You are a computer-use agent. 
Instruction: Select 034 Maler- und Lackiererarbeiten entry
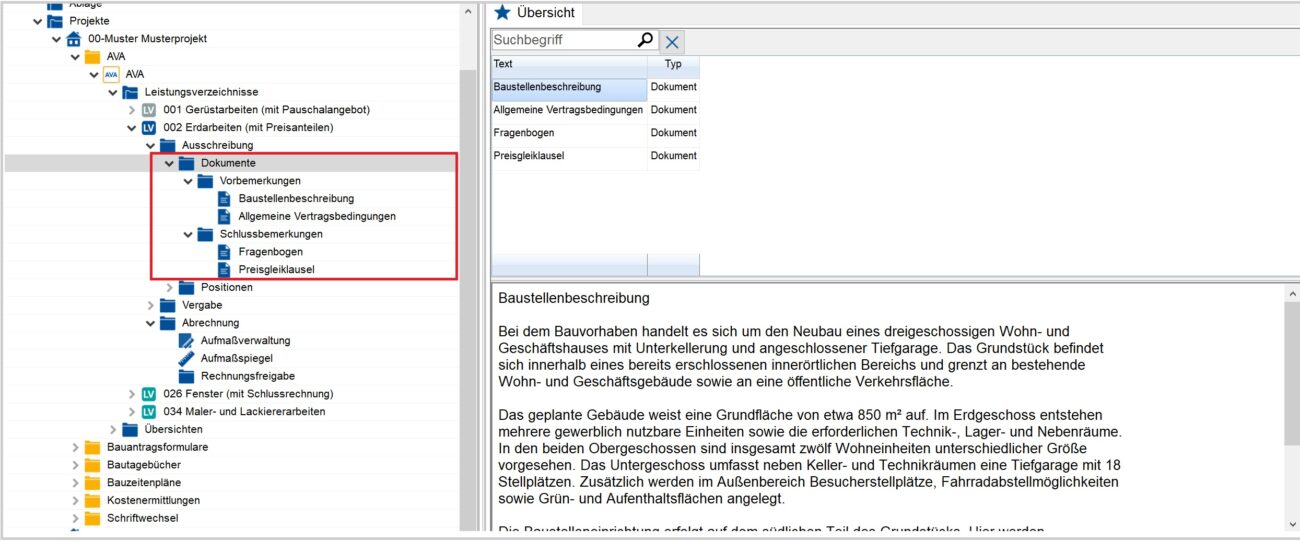click(244, 412)
